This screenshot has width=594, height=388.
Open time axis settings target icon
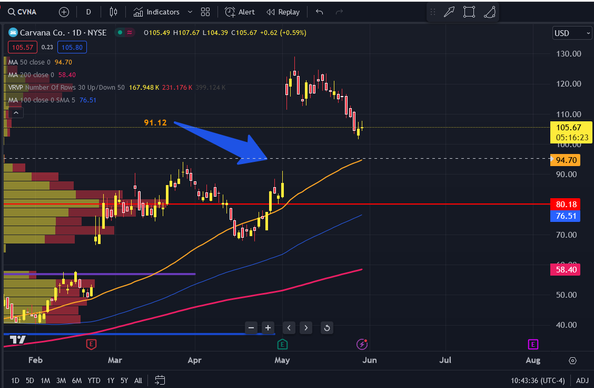(x=572, y=360)
